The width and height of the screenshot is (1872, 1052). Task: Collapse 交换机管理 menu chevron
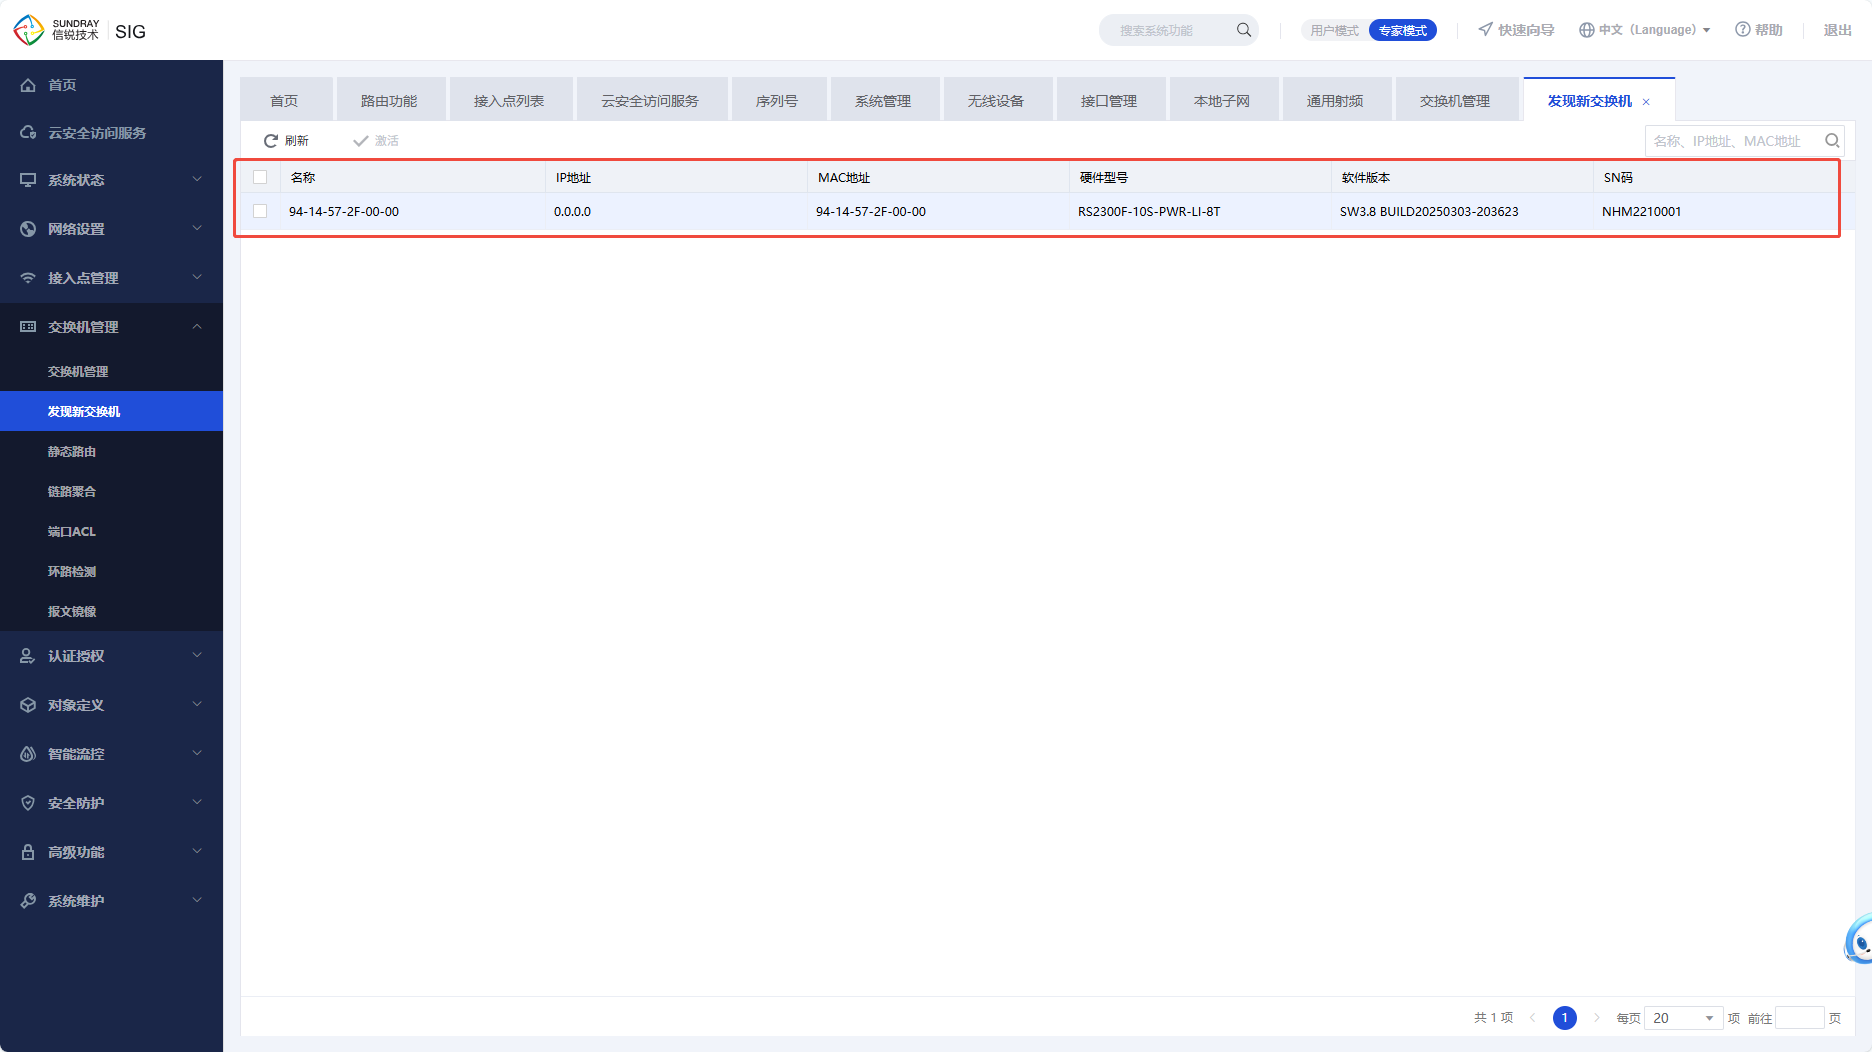(x=197, y=326)
